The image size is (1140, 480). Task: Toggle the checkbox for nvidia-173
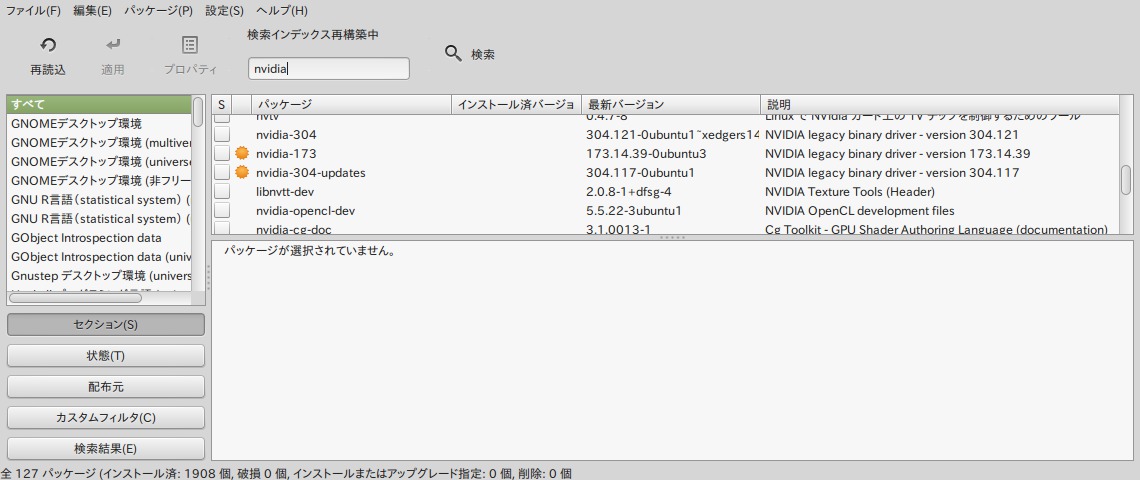tap(222, 153)
